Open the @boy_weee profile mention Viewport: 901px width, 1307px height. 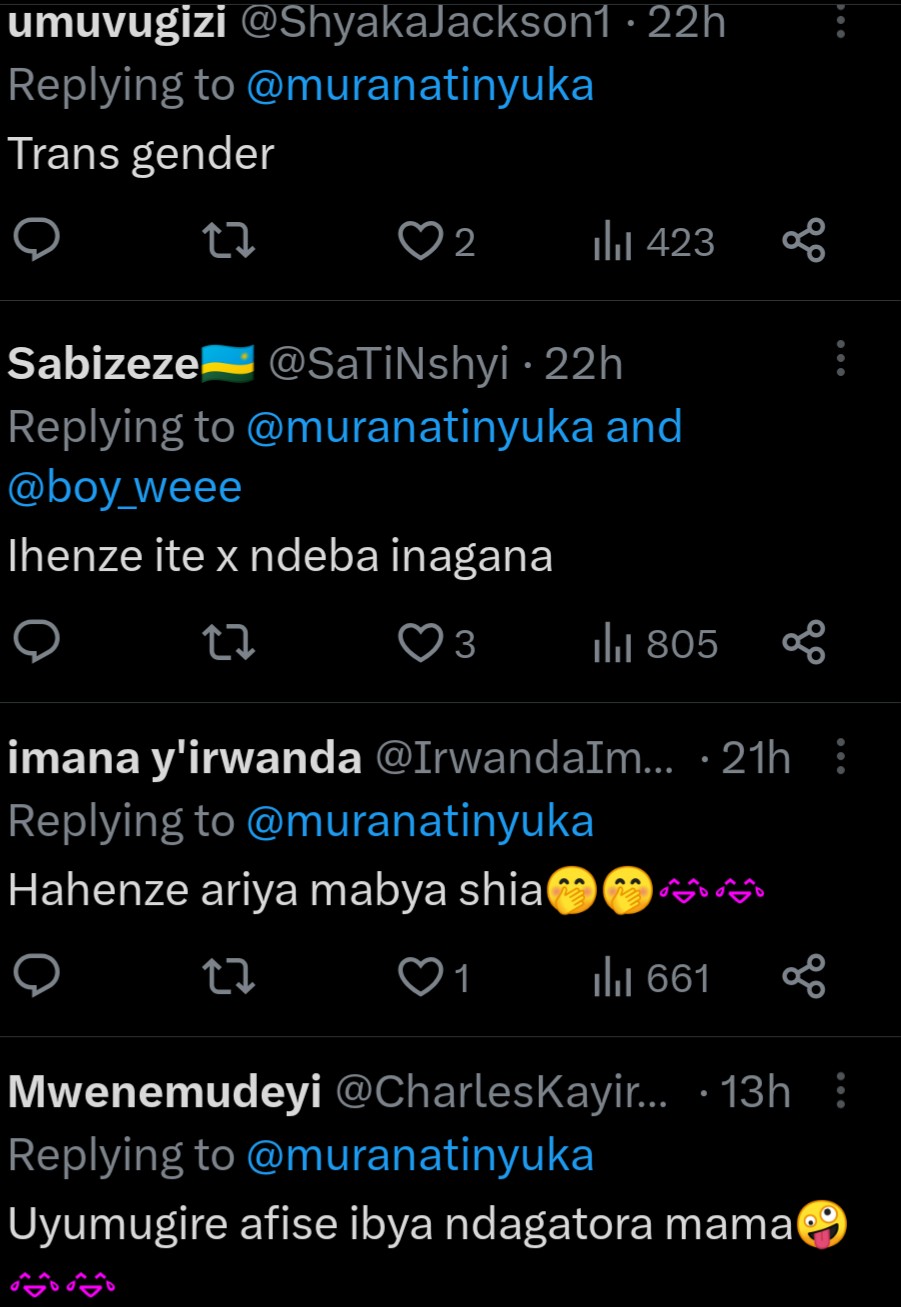point(125,487)
